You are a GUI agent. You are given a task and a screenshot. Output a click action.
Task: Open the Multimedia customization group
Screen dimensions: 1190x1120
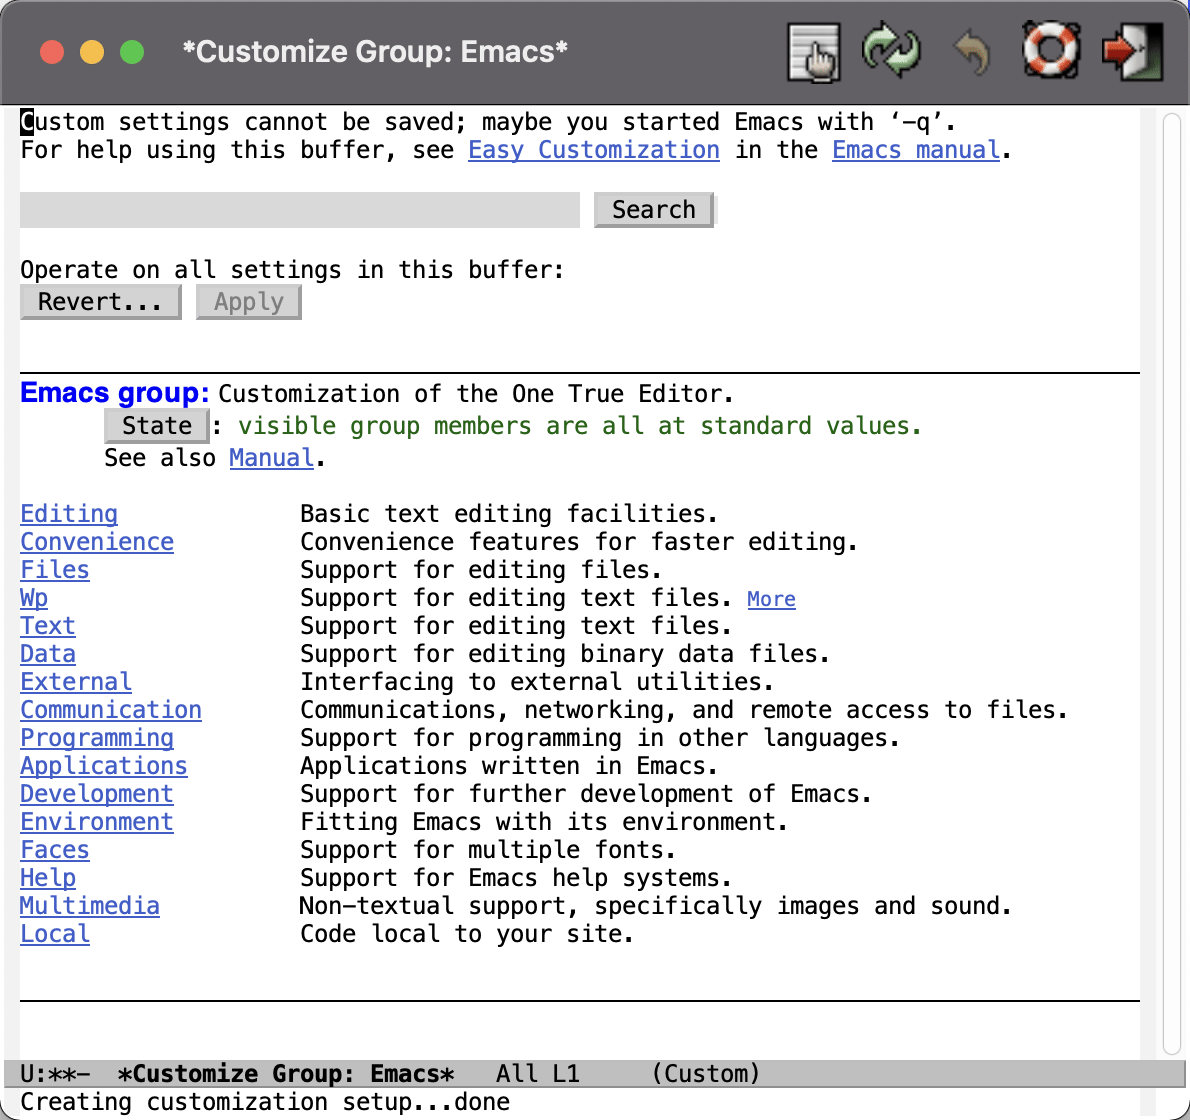pyautogui.click(x=89, y=905)
